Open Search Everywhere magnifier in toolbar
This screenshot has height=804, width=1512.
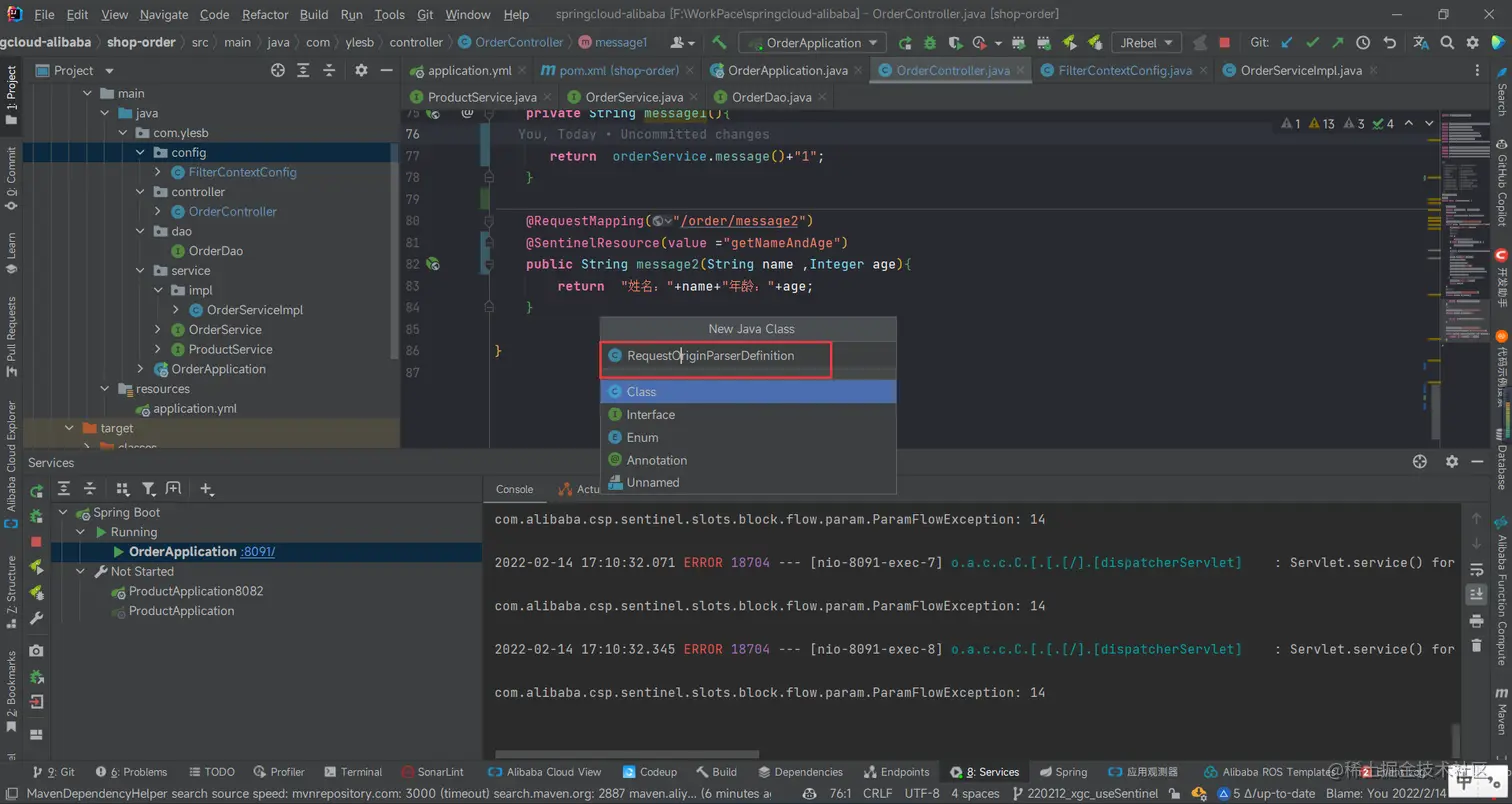[1447, 43]
